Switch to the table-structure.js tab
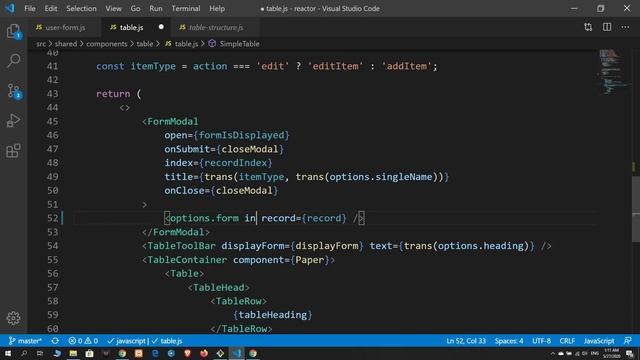Viewport: 640px width, 360px height. coord(216,27)
